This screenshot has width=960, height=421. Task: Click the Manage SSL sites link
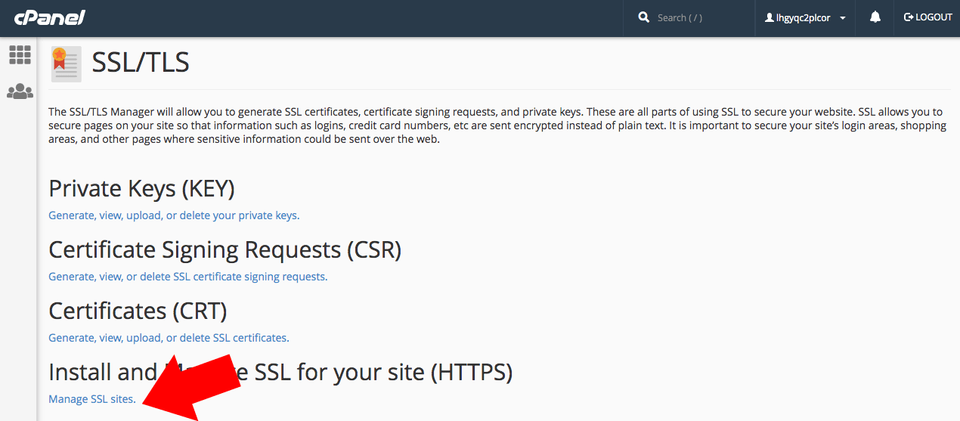[x=92, y=399]
